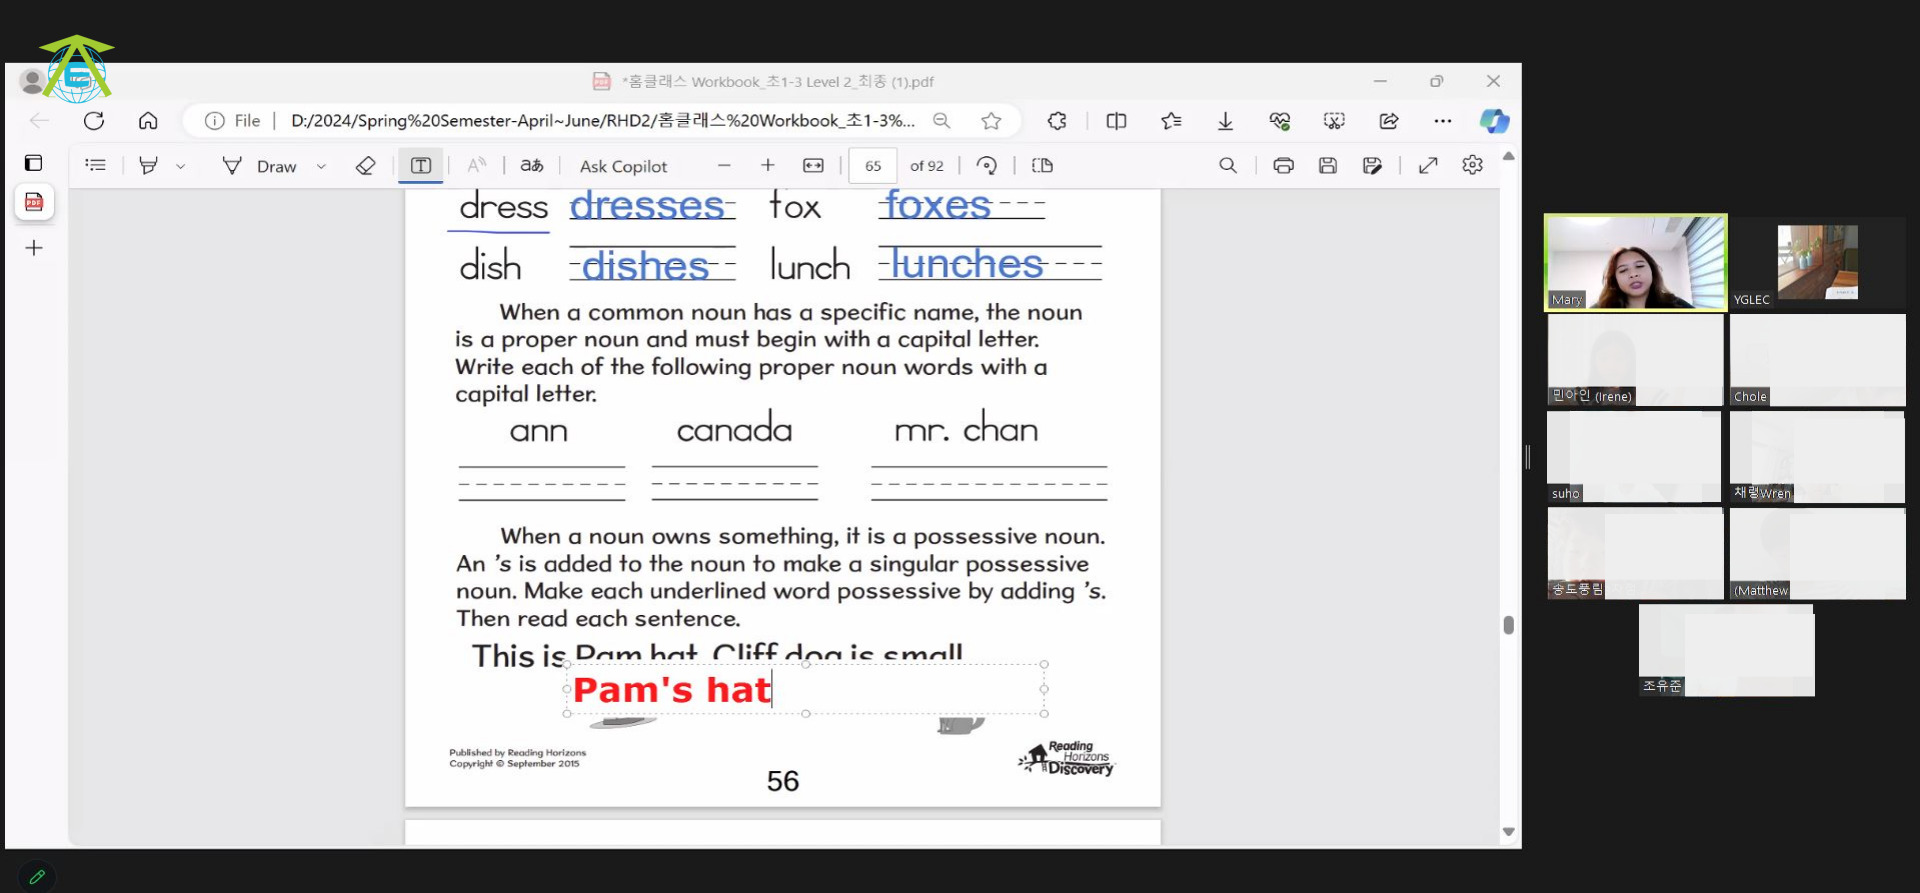Select Irene's video thumbnail
Screen dimensions: 1920x893
(1635, 360)
